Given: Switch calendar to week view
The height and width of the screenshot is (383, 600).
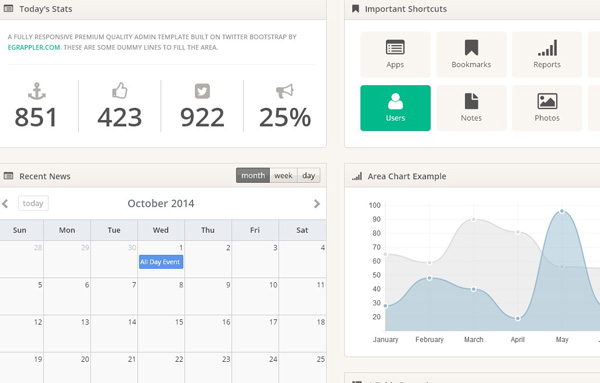Looking at the screenshot, I should pyautogui.click(x=284, y=175).
